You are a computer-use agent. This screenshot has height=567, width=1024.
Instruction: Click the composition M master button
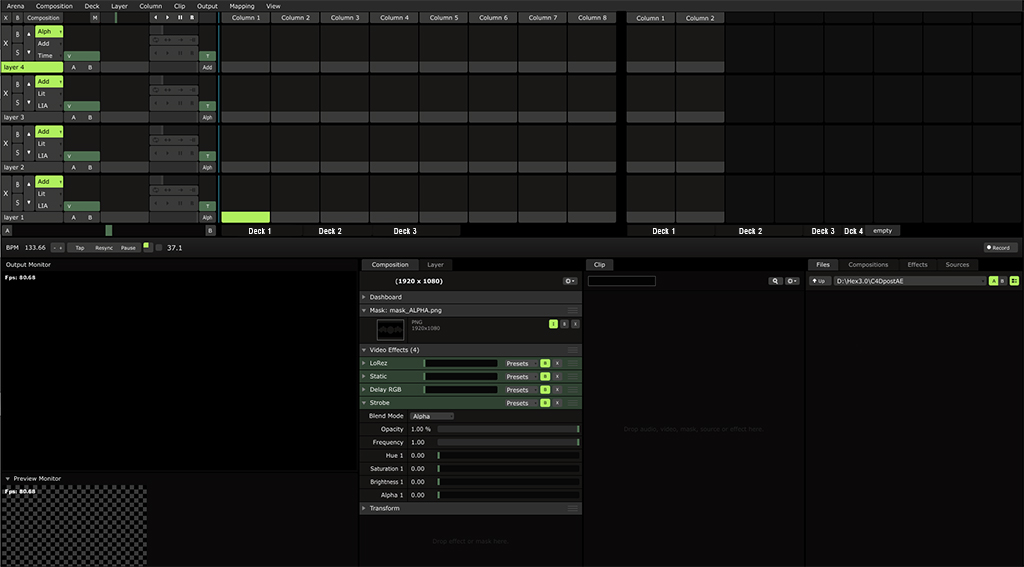[95, 18]
